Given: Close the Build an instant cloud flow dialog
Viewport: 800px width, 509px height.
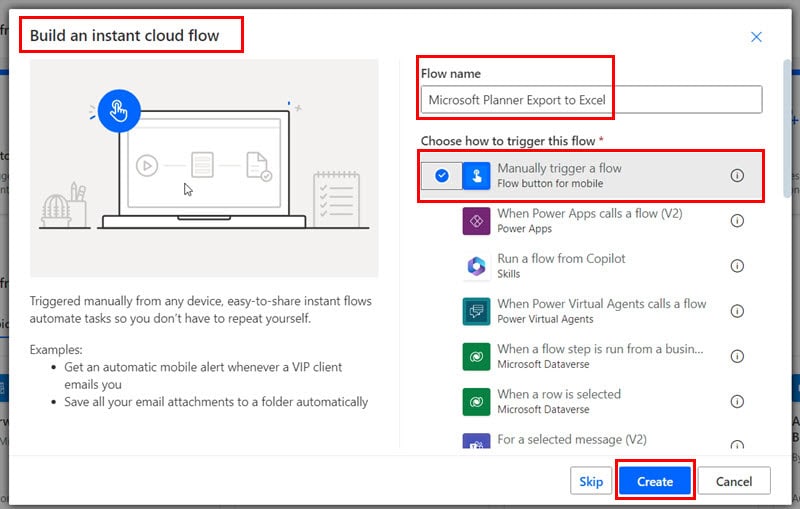Looking at the screenshot, I should [756, 37].
